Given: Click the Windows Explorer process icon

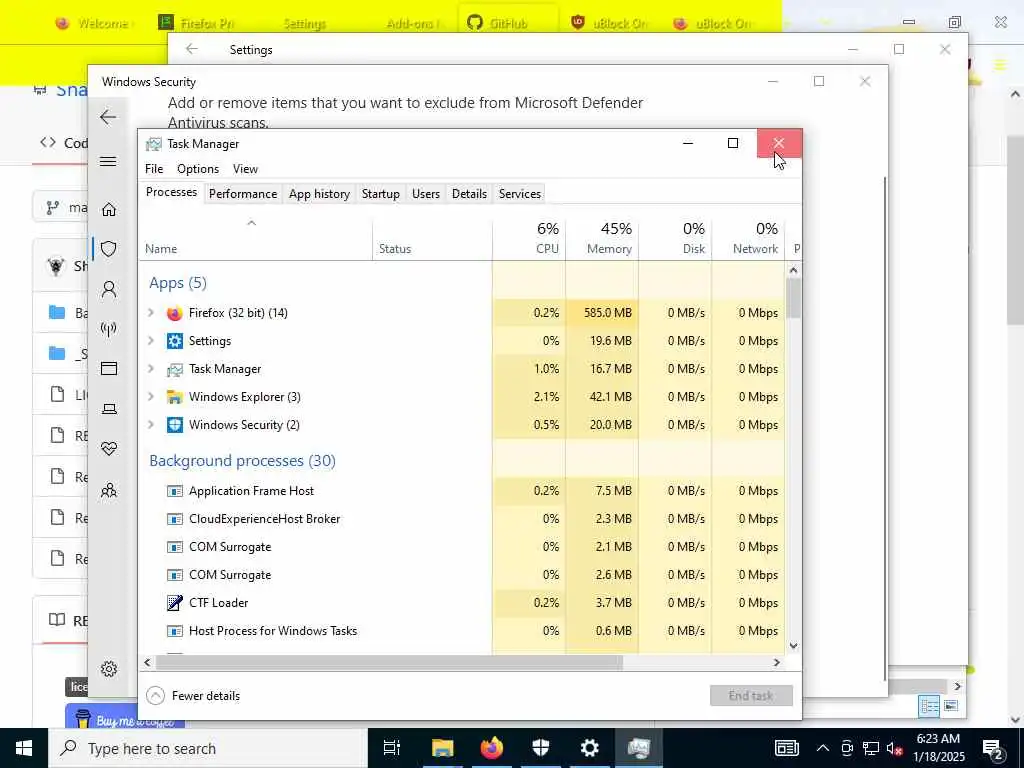Looking at the screenshot, I should click(174, 397).
